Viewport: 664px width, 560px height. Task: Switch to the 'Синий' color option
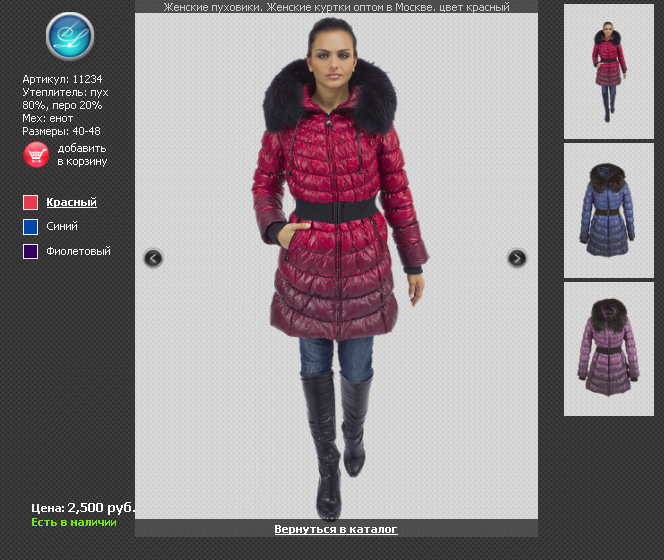(62, 227)
